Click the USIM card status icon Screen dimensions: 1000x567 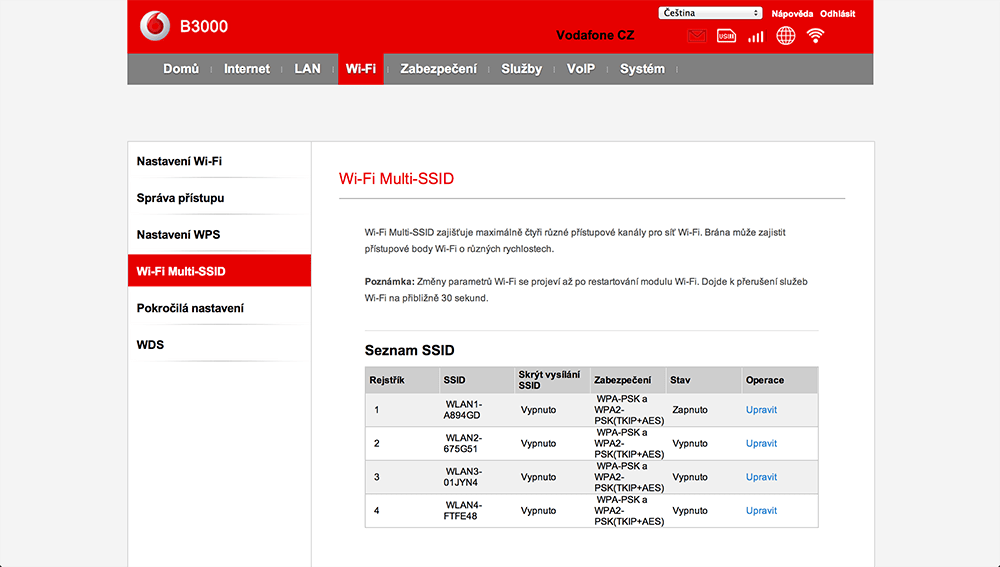(x=726, y=36)
